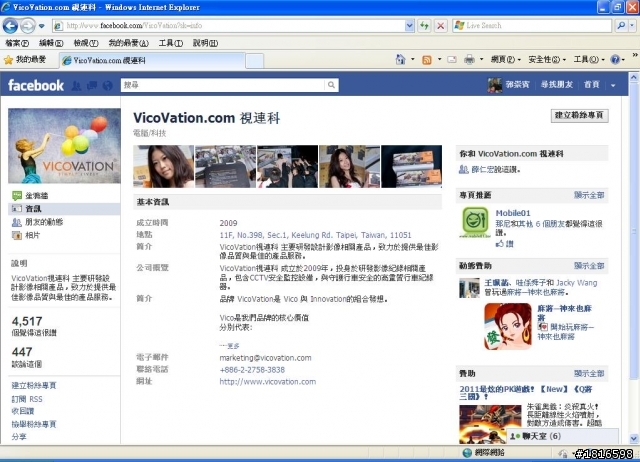Open the 聊天室 (6) chat bar
The height and width of the screenshot is (462, 640).
coord(563,436)
